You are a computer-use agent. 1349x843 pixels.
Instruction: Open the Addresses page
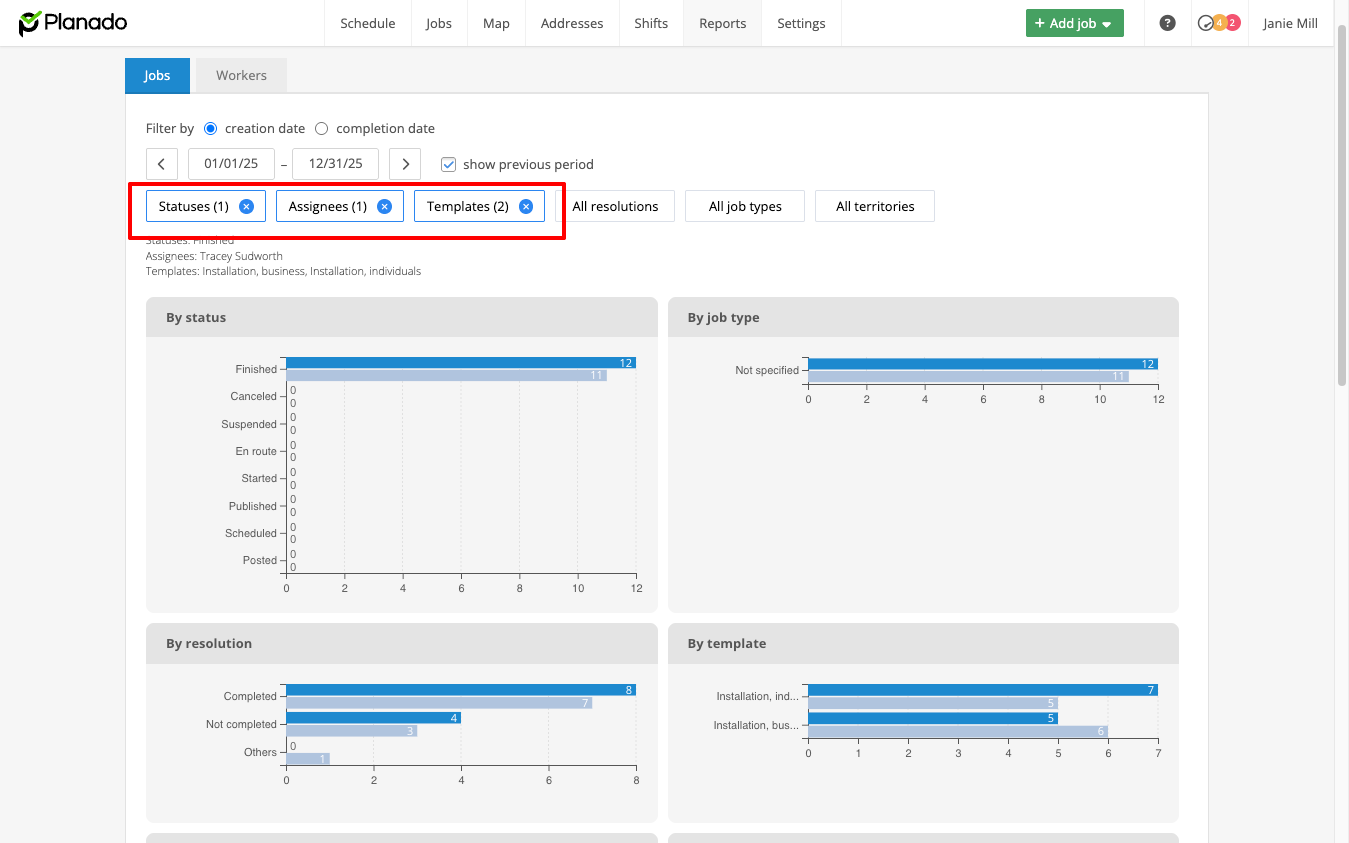coord(572,23)
